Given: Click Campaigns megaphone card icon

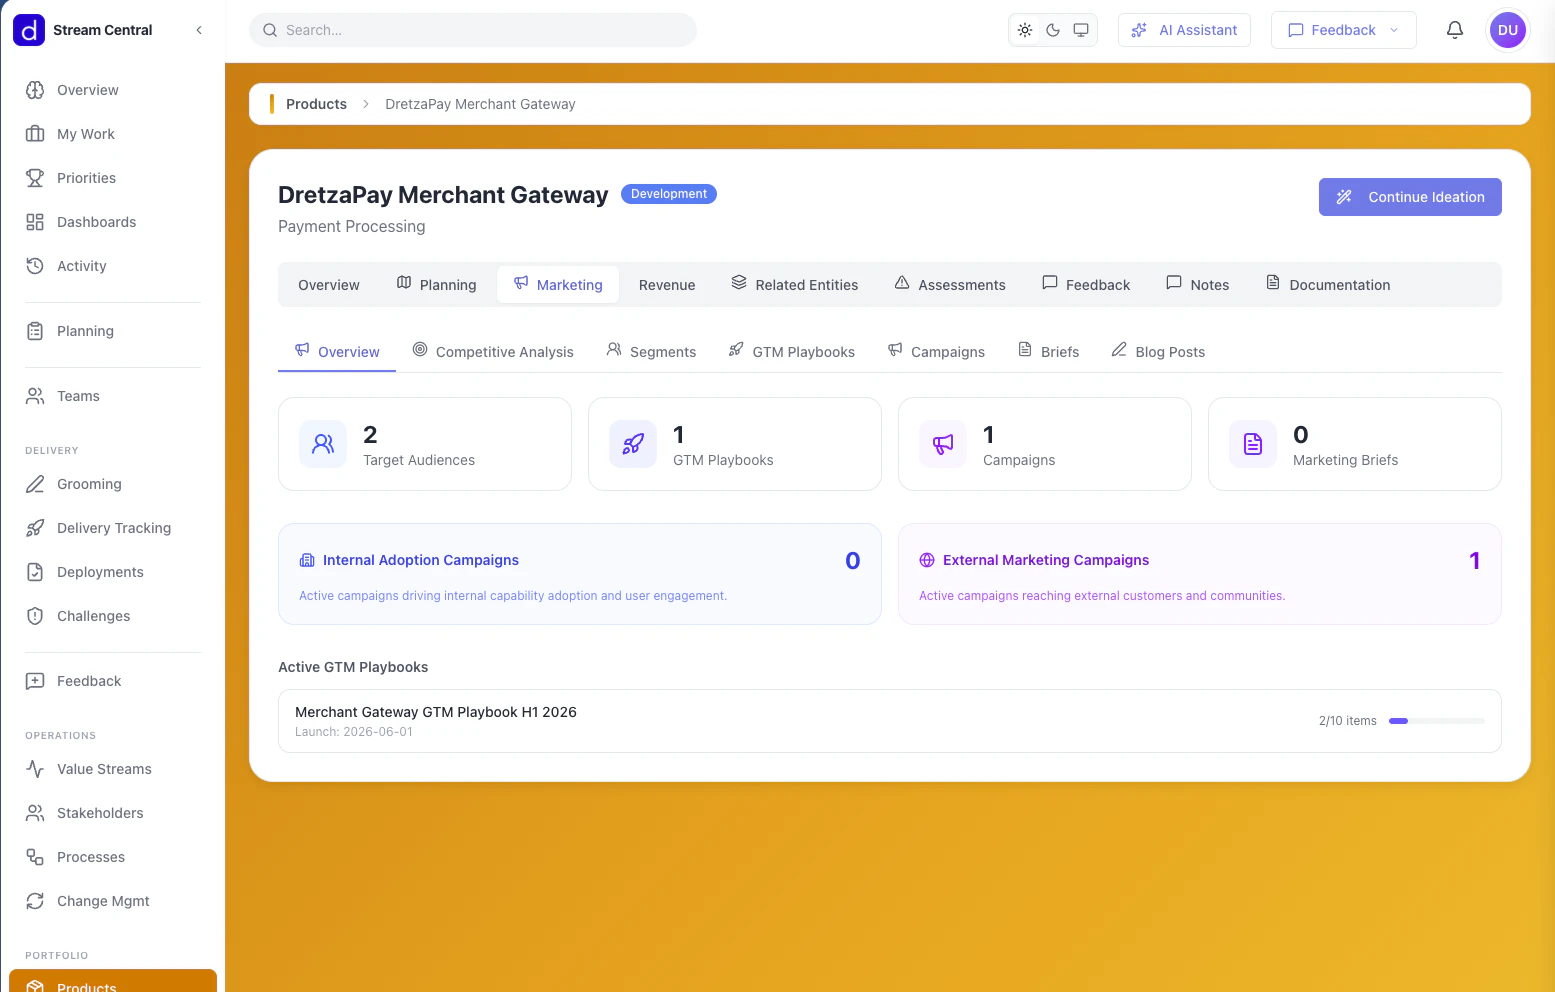Looking at the screenshot, I should point(943,444).
